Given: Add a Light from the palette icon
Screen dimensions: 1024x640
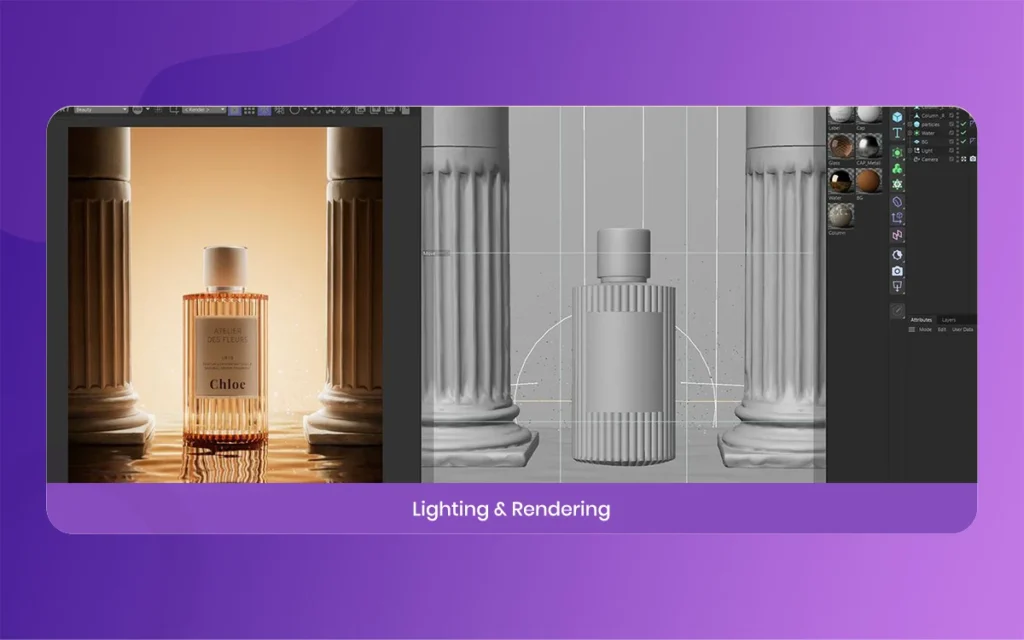Looking at the screenshot, I should 897,287.
